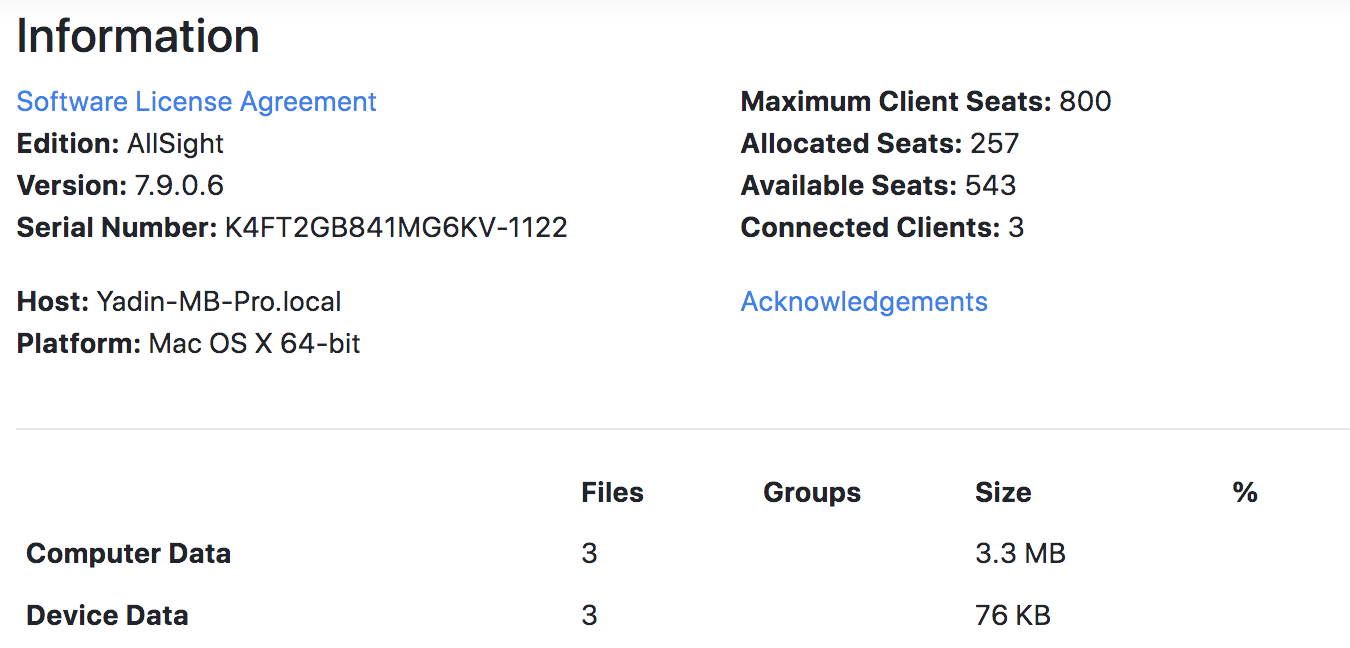This screenshot has width=1350, height=648.
Task: Click the 76 KB size value
Action: (1012, 616)
